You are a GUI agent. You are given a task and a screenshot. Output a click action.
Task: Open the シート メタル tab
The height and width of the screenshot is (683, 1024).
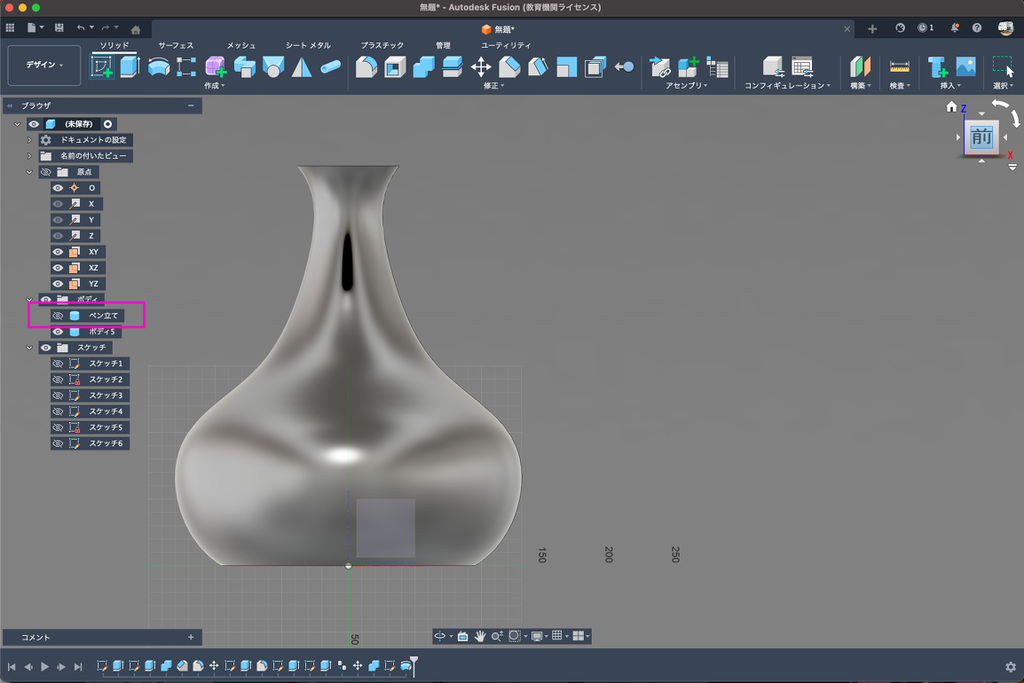point(309,45)
